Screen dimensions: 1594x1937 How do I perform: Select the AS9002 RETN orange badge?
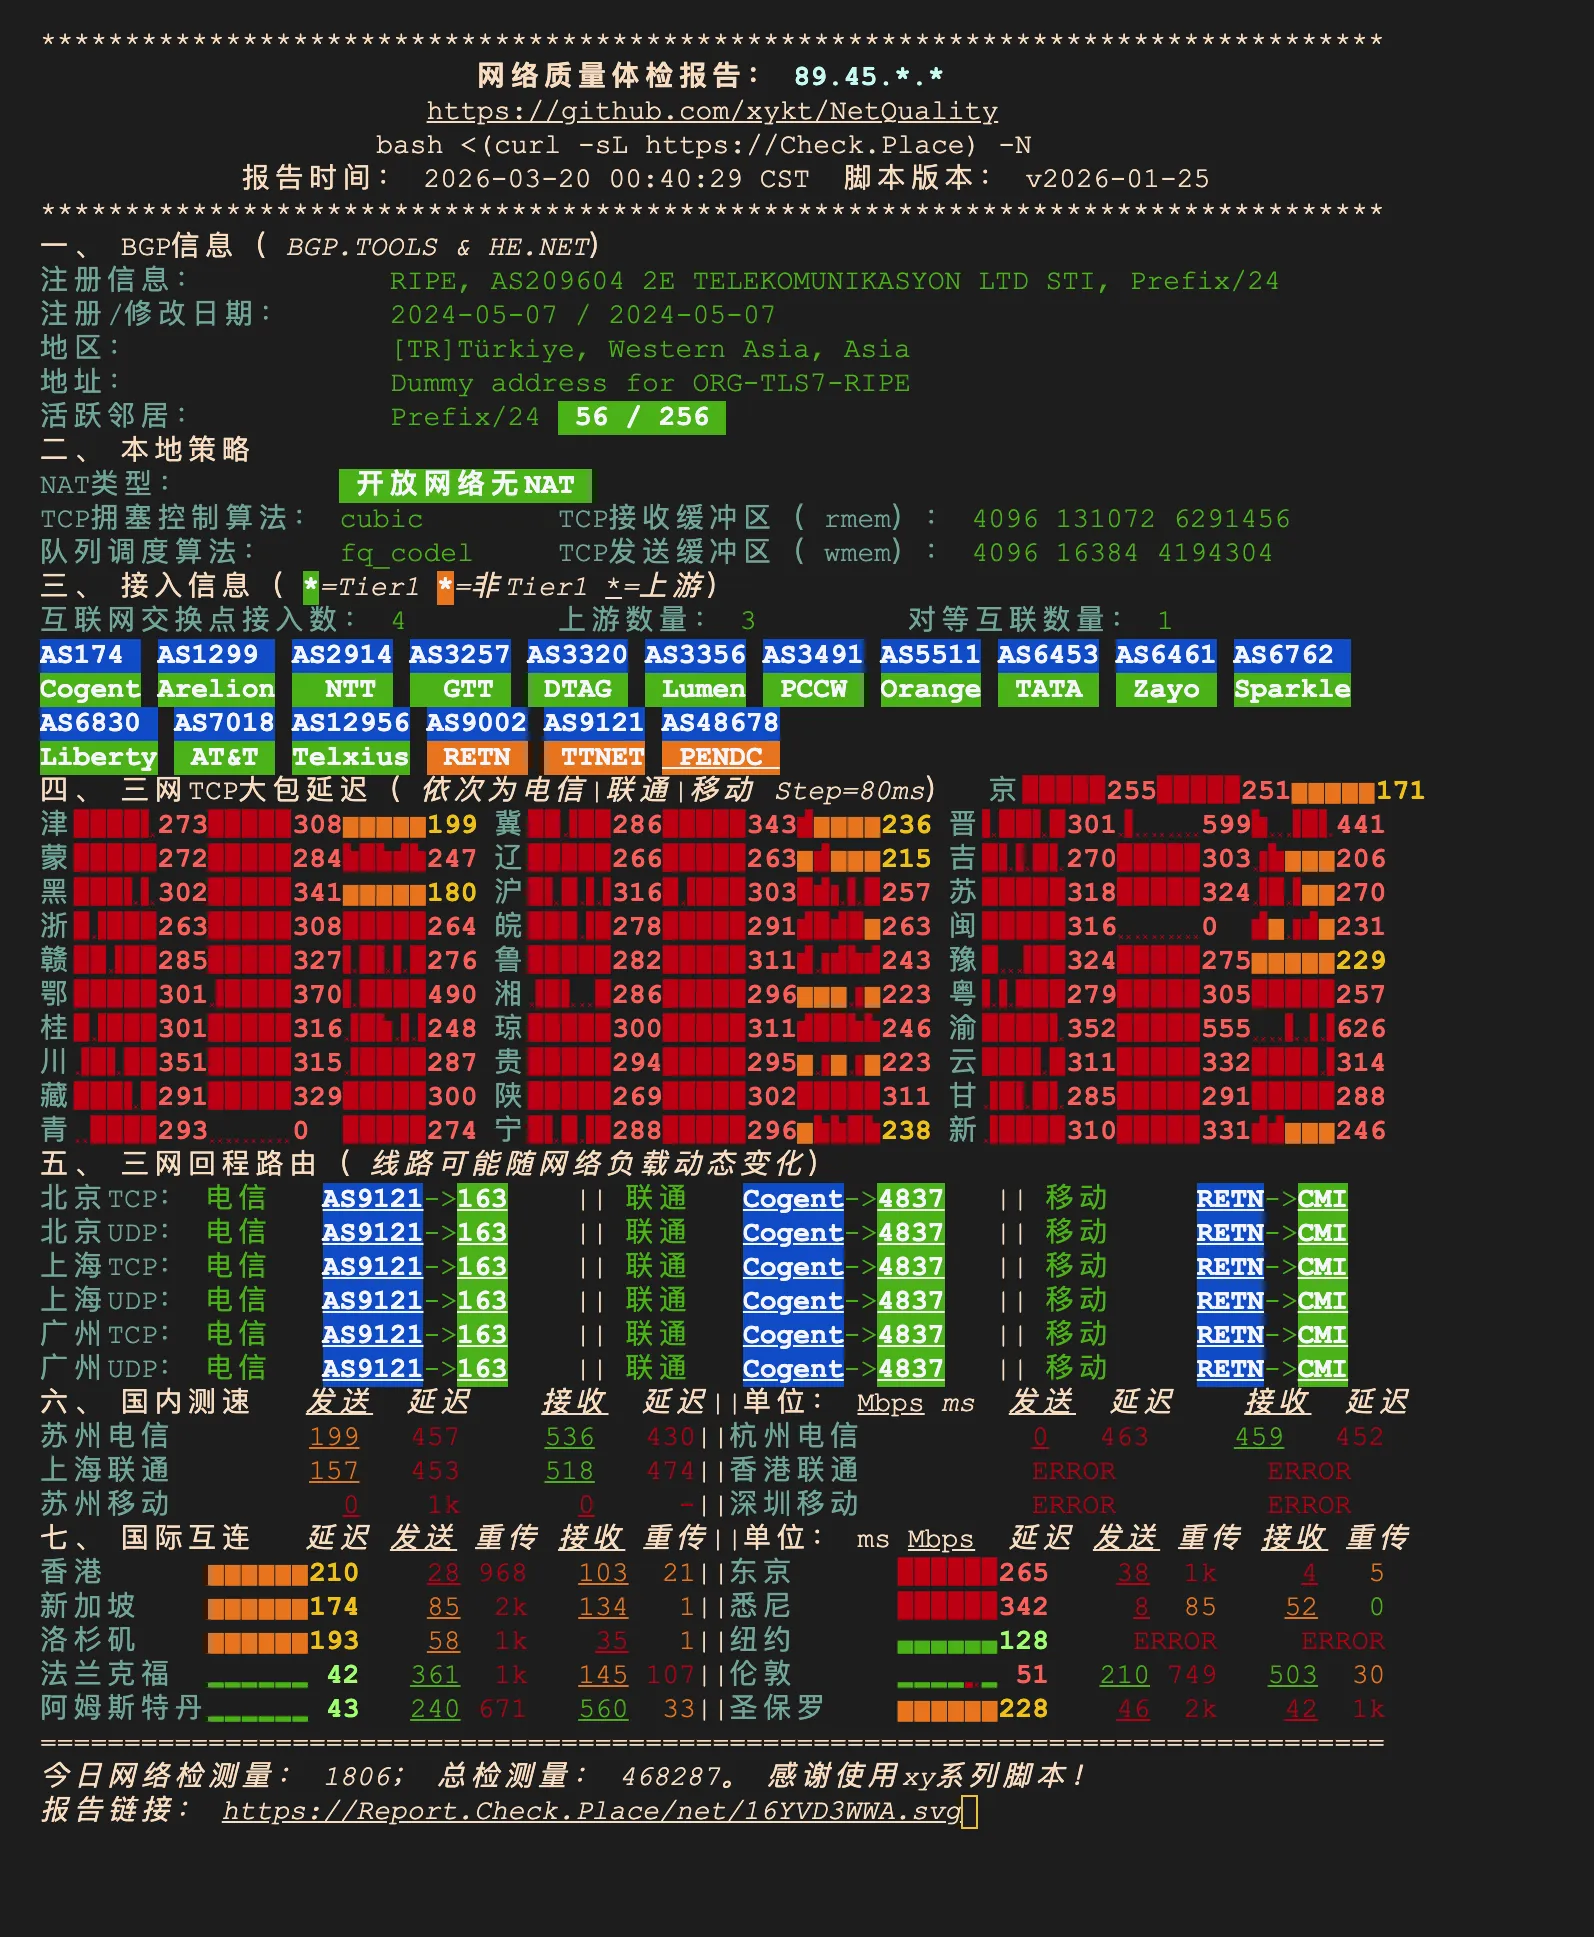point(476,740)
